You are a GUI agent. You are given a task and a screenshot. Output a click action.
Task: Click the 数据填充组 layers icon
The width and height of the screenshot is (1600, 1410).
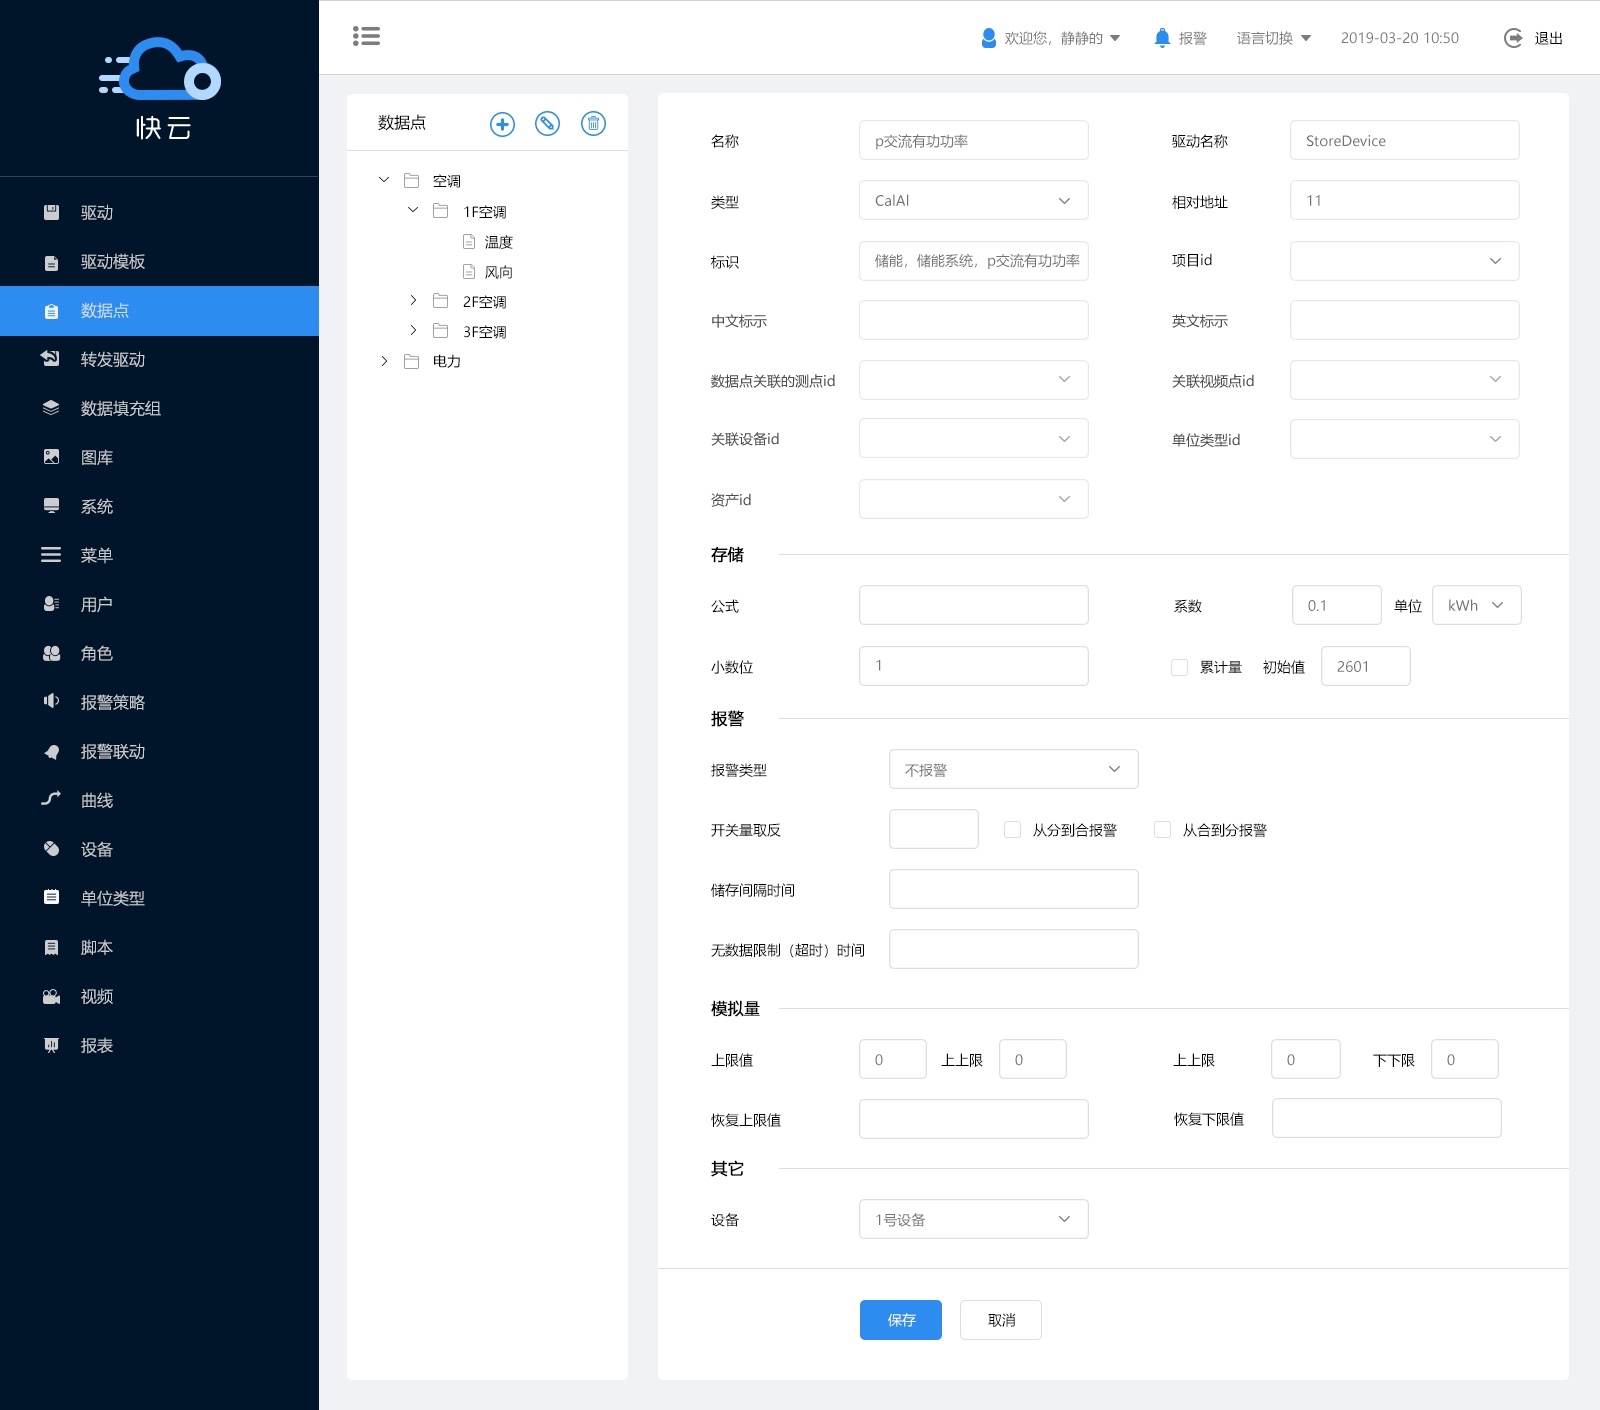click(x=51, y=408)
